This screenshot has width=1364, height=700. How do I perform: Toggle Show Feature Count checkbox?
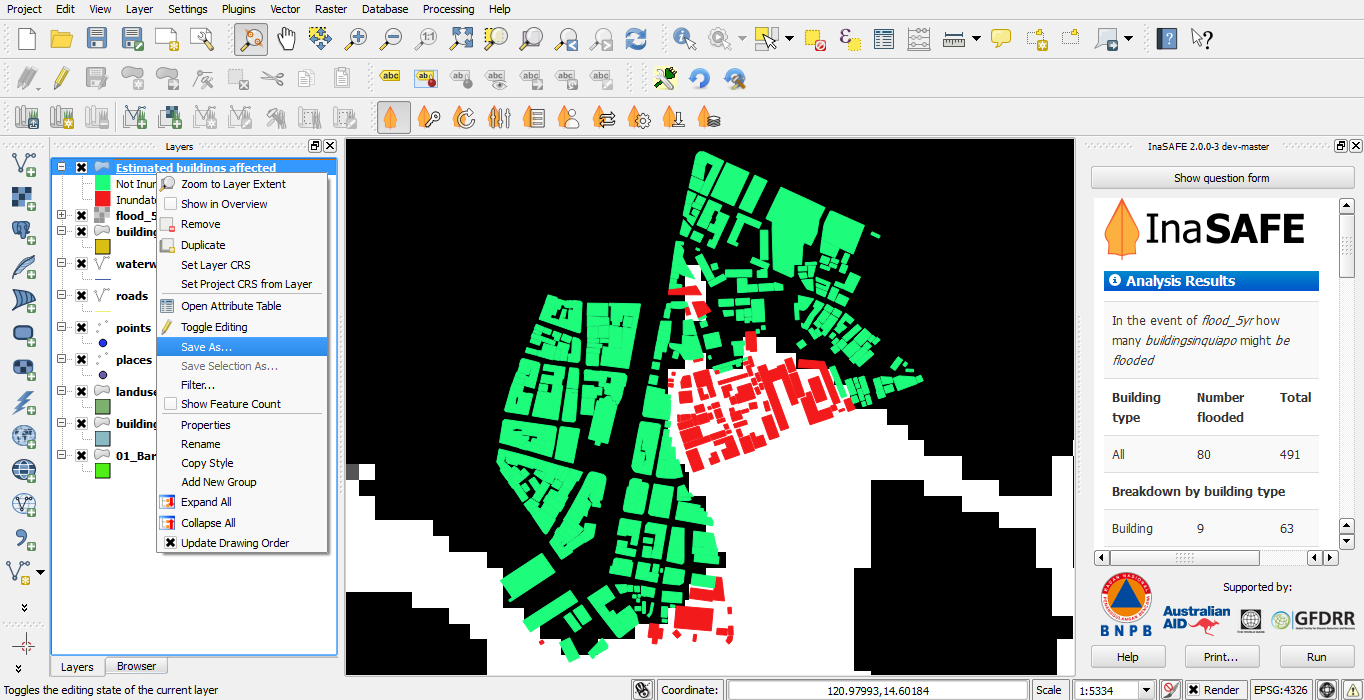coord(170,404)
